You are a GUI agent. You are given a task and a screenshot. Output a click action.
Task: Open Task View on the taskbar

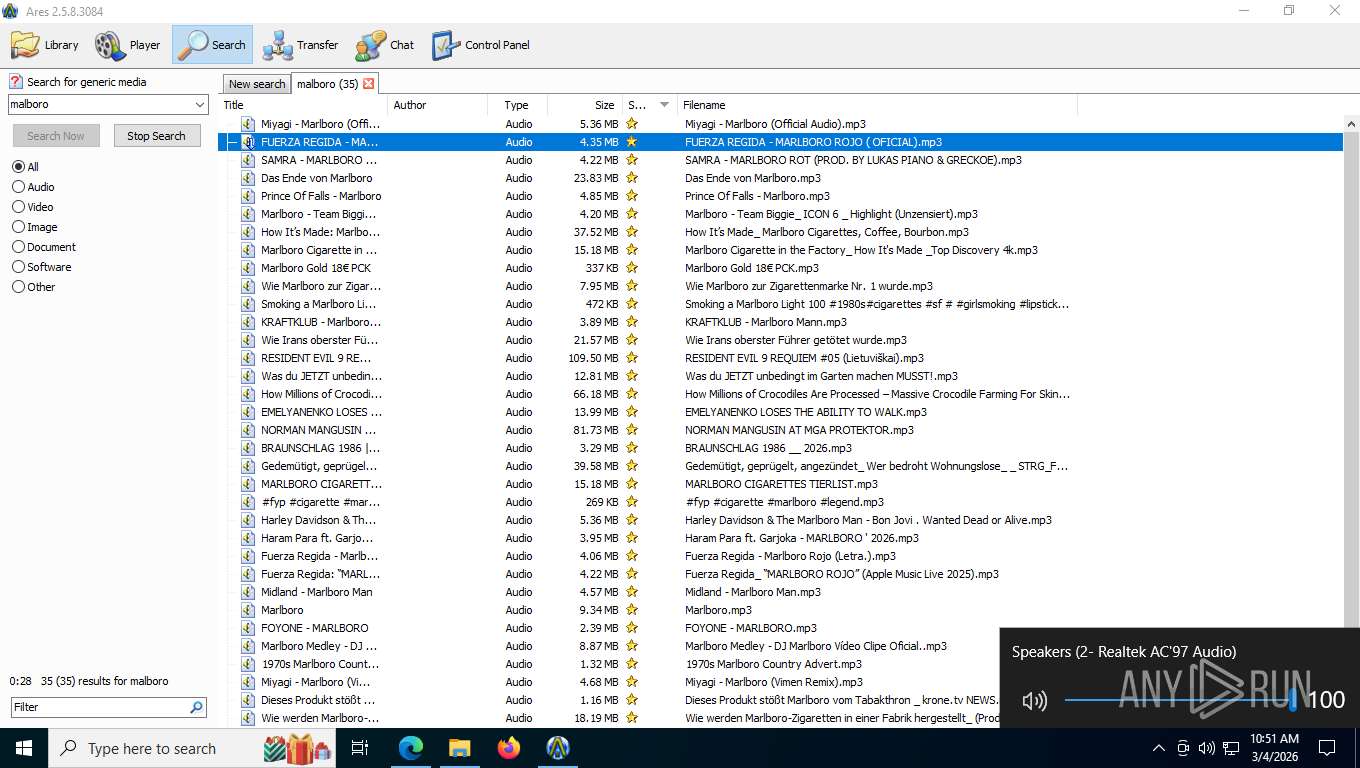point(360,748)
